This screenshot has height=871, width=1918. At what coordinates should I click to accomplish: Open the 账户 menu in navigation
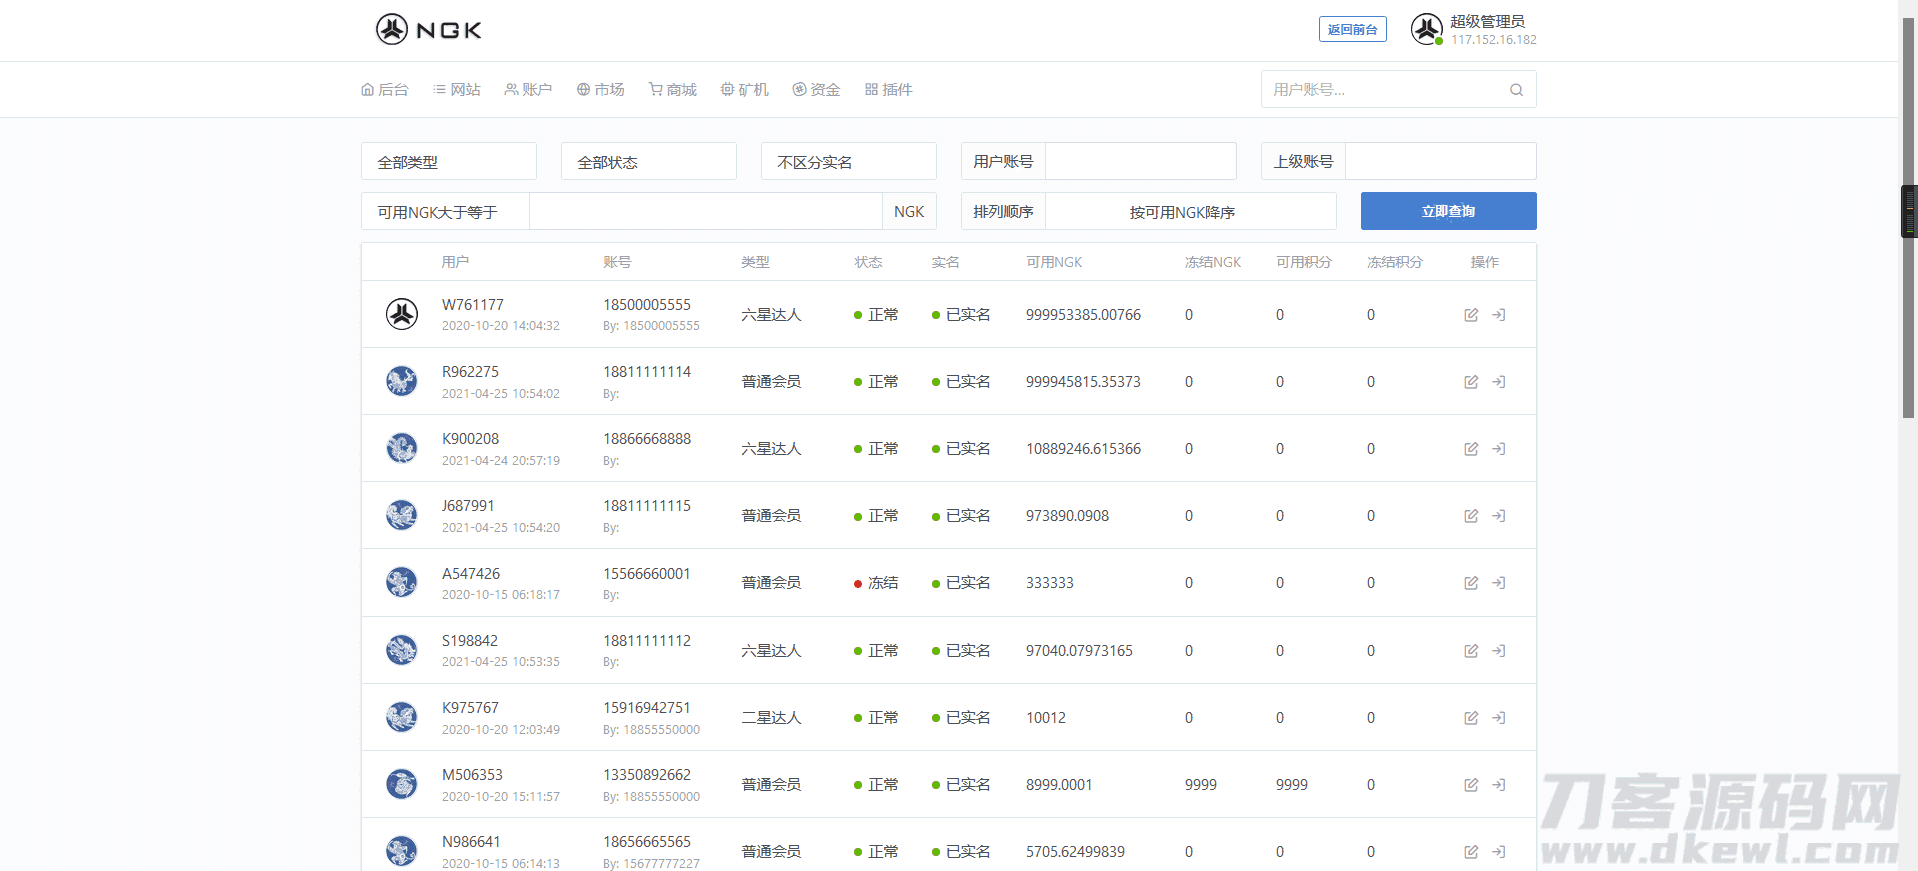(x=528, y=90)
